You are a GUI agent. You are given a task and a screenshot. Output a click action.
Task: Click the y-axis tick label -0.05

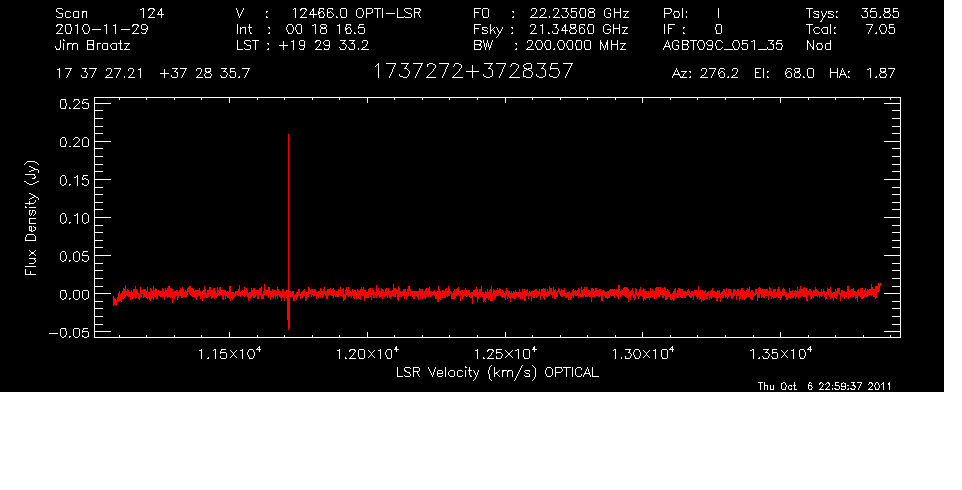coord(69,332)
